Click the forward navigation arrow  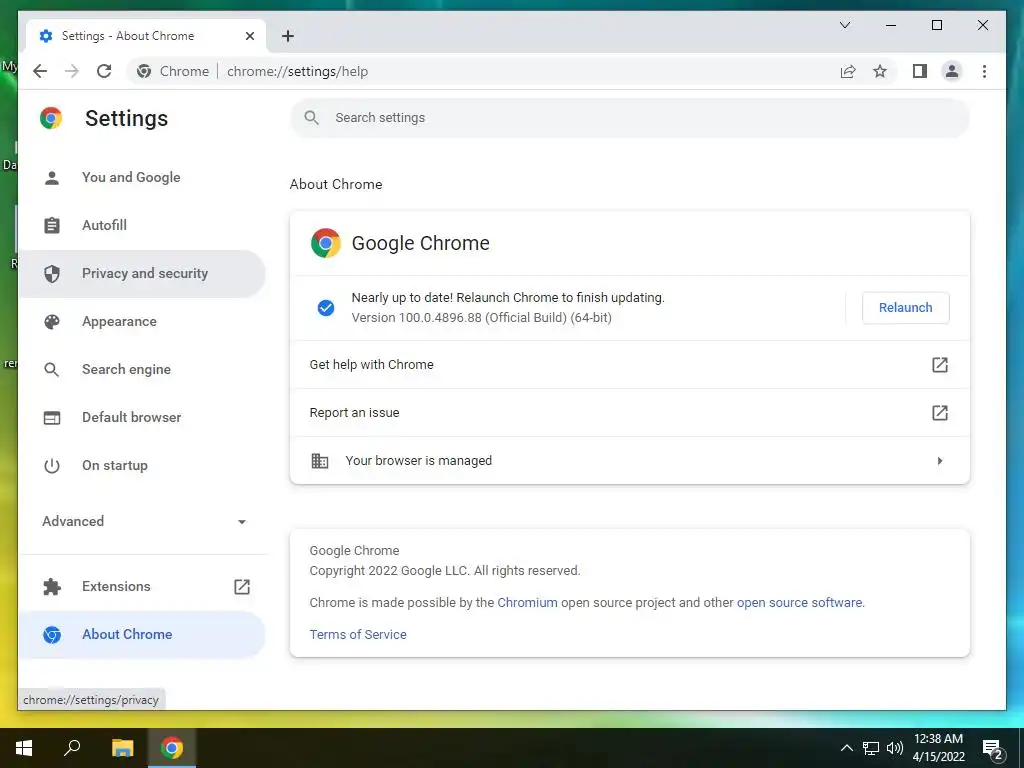[72, 71]
